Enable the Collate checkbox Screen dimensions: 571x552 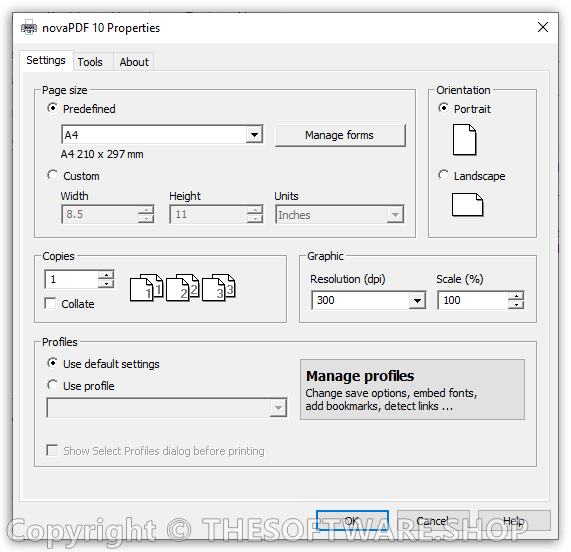point(50,303)
